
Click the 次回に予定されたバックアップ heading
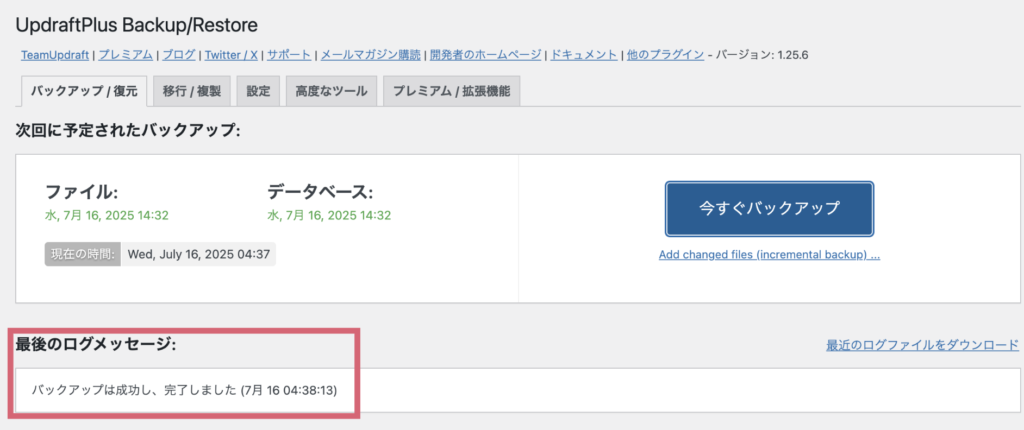(128, 130)
